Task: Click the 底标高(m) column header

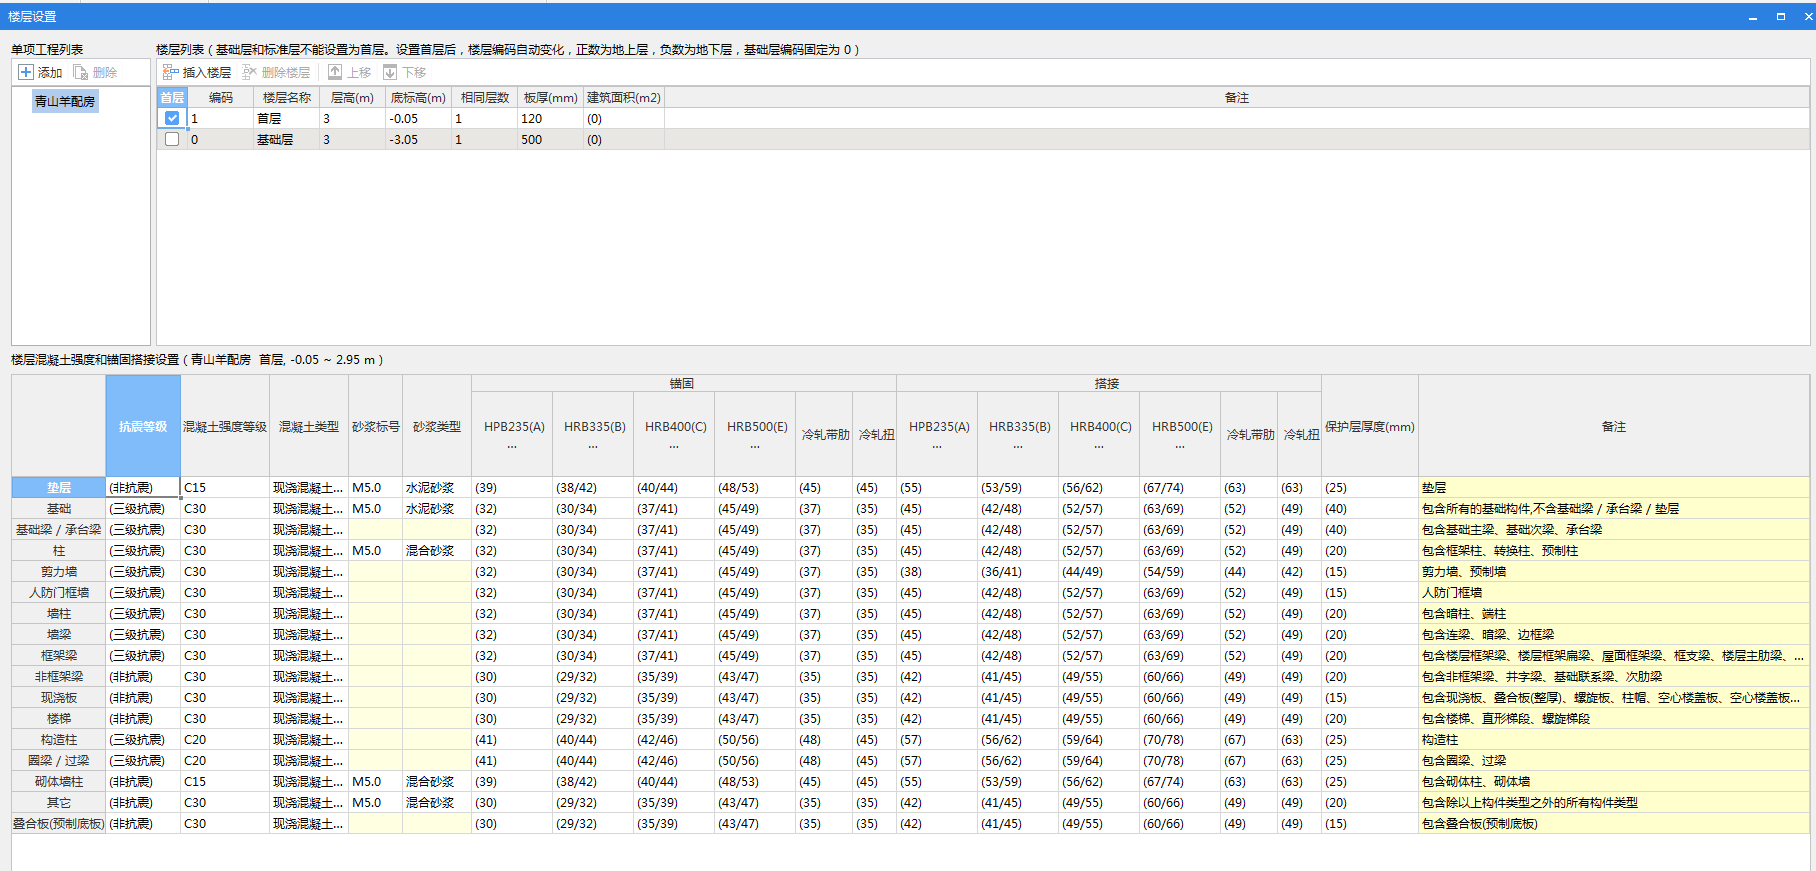Action: point(419,97)
